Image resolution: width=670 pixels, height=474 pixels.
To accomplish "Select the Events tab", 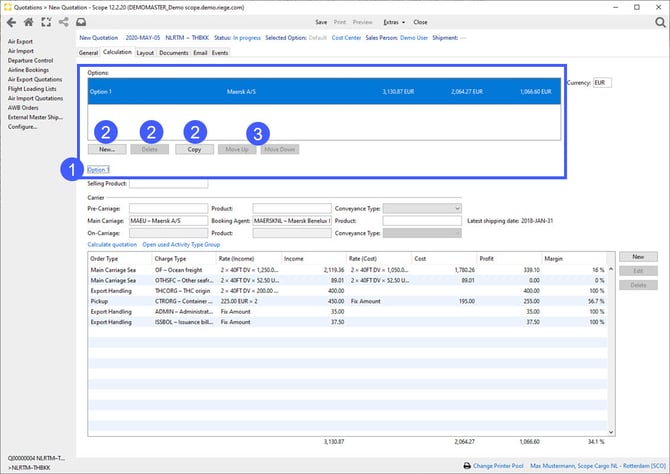I will [219, 52].
